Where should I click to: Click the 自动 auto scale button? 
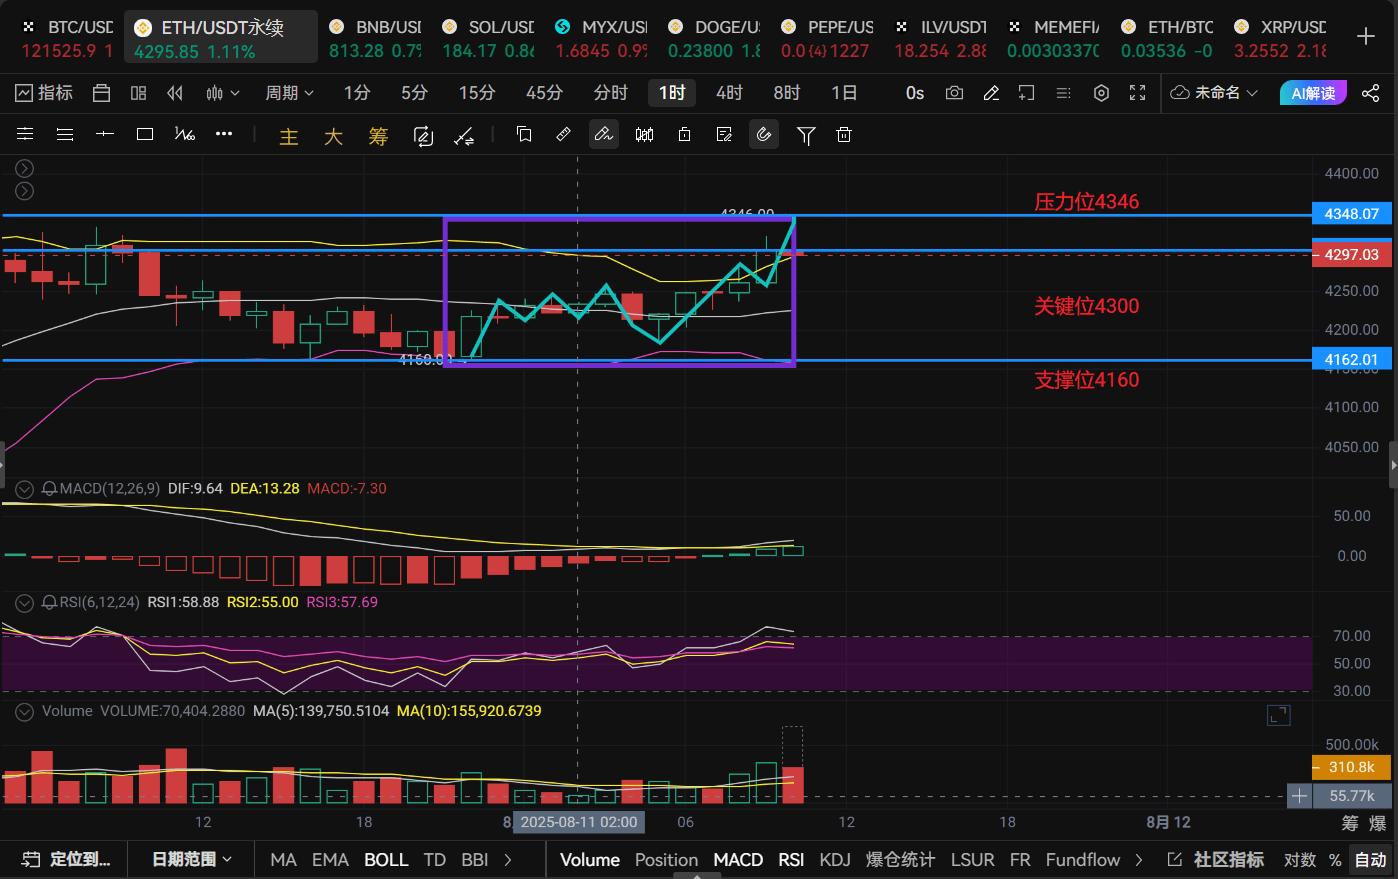(x=1370, y=859)
